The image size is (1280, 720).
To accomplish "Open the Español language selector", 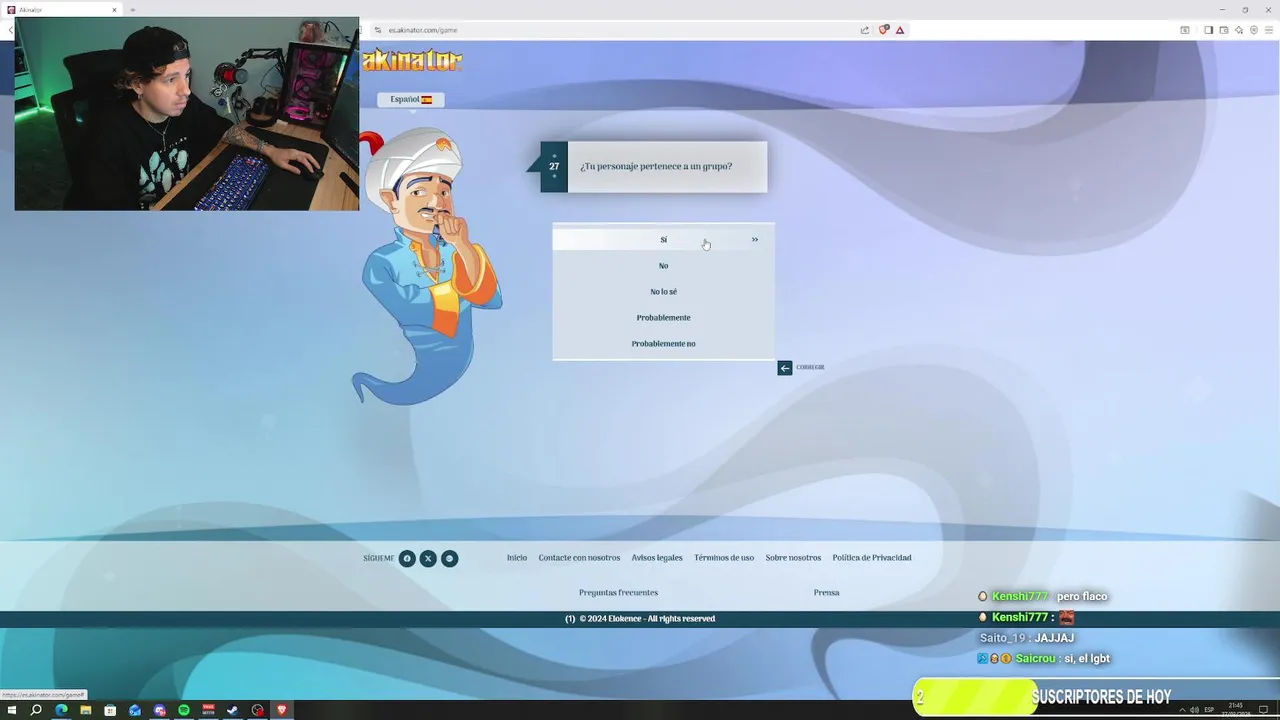I will [x=410, y=99].
